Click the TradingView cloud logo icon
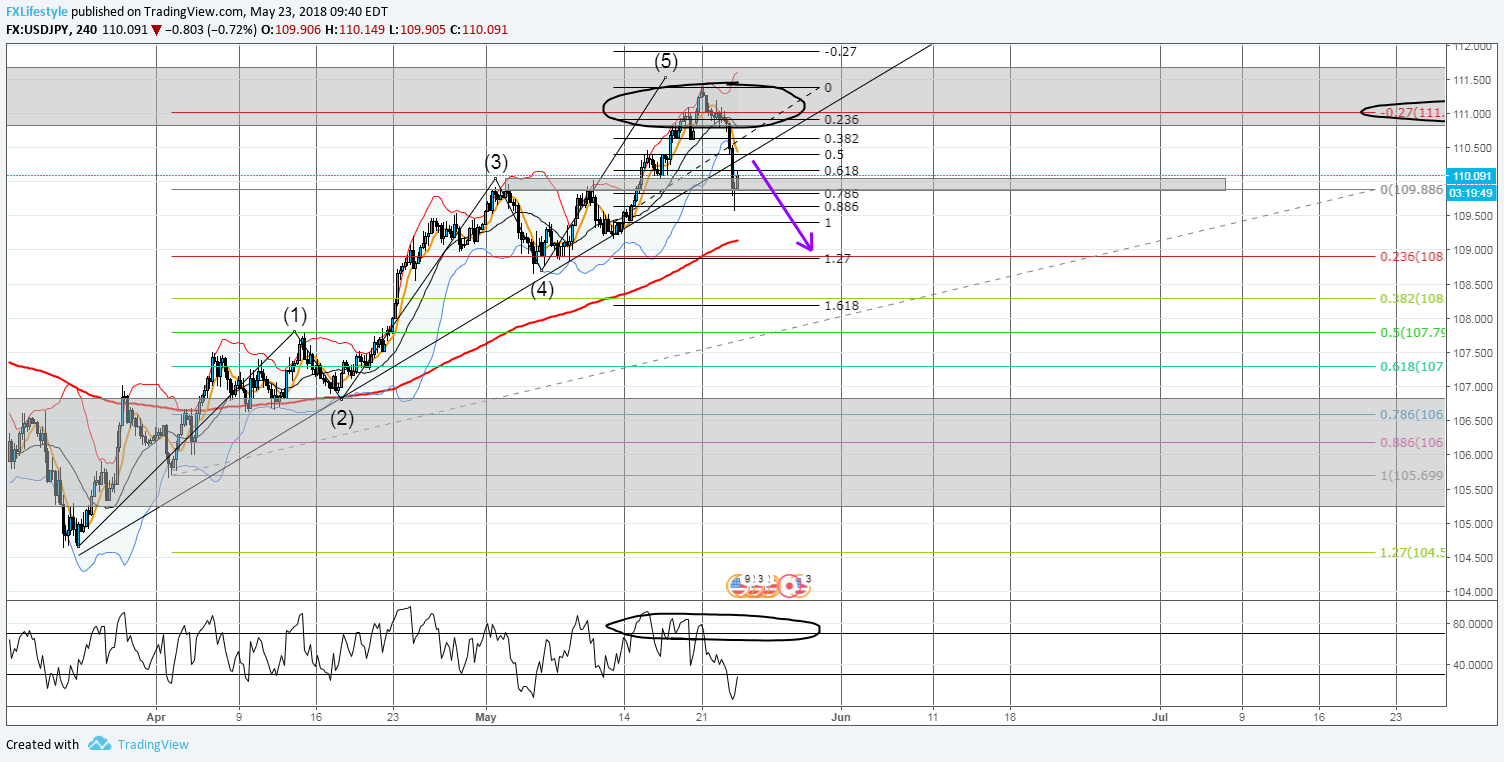The width and height of the screenshot is (1504, 762). click(x=99, y=743)
